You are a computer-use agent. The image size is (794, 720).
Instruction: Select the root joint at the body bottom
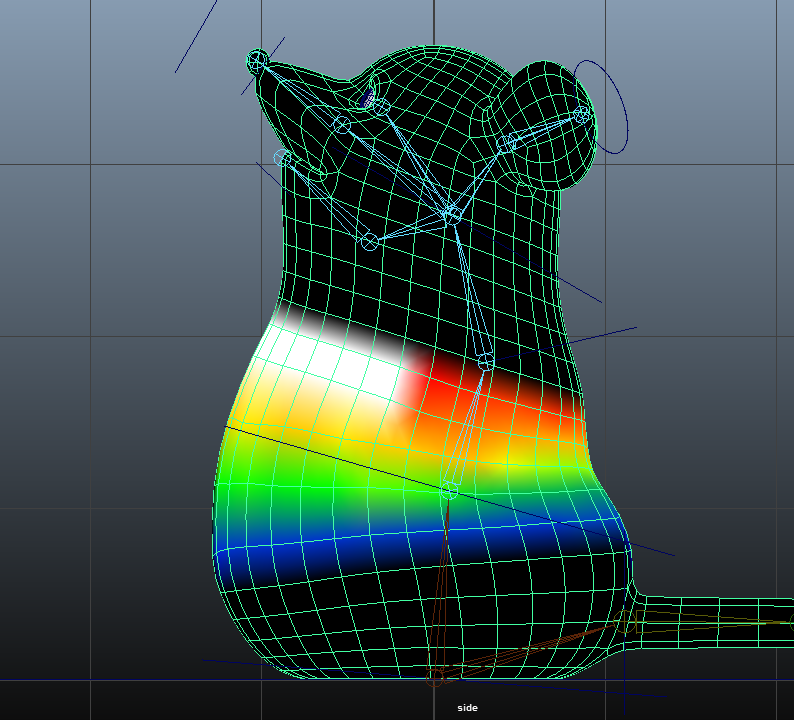pyautogui.click(x=435, y=679)
